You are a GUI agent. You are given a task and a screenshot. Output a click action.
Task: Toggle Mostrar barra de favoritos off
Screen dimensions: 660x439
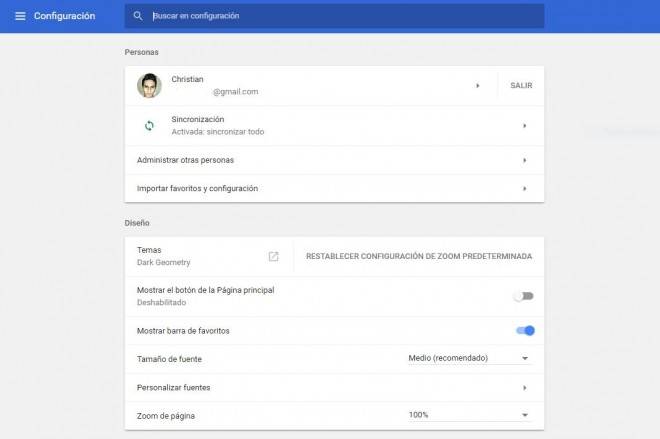coord(525,330)
